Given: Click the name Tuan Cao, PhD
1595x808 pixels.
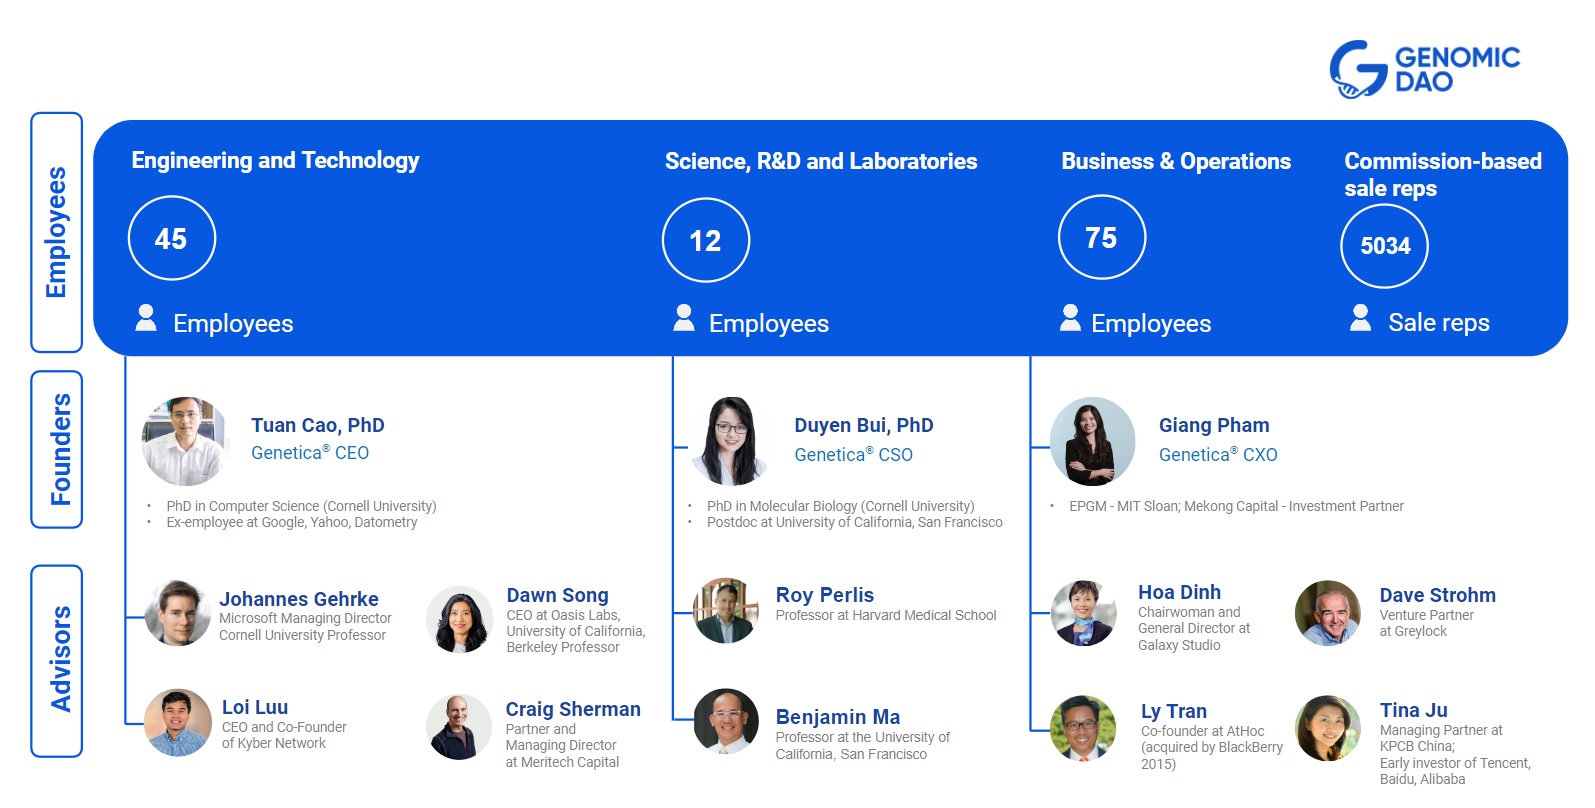Looking at the screenshot, I should pyautogui.click(x=318, y=425).
